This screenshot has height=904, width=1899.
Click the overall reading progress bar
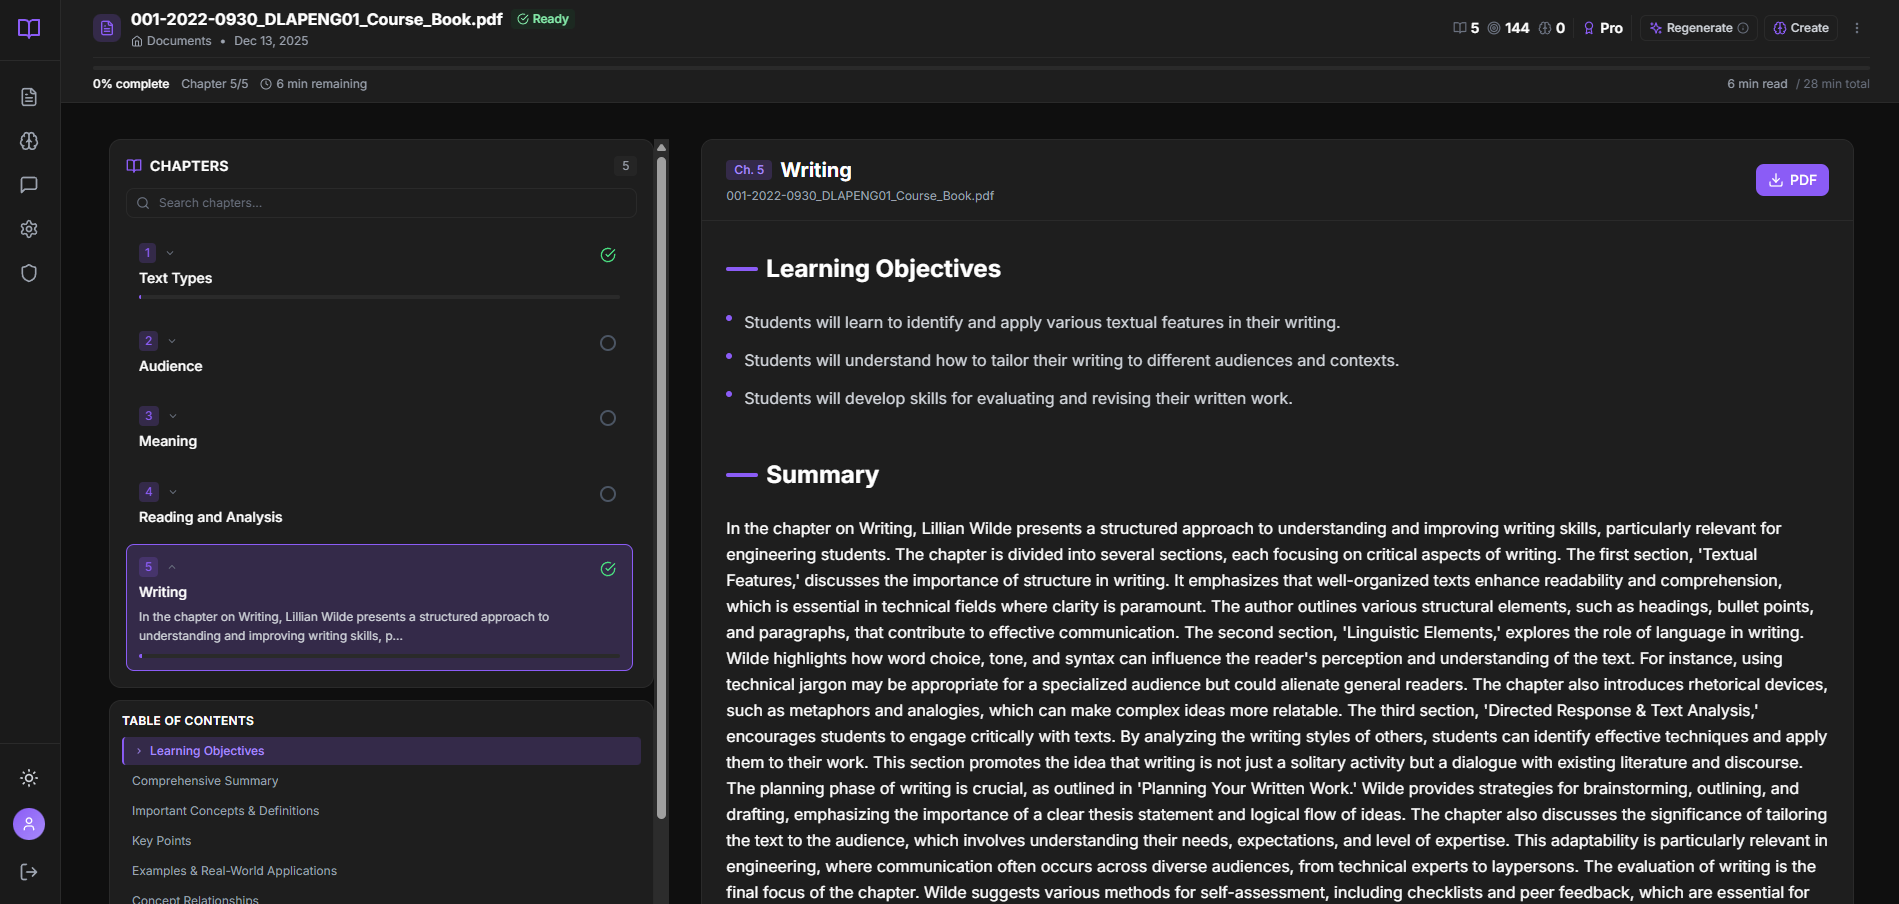(981, 67)
